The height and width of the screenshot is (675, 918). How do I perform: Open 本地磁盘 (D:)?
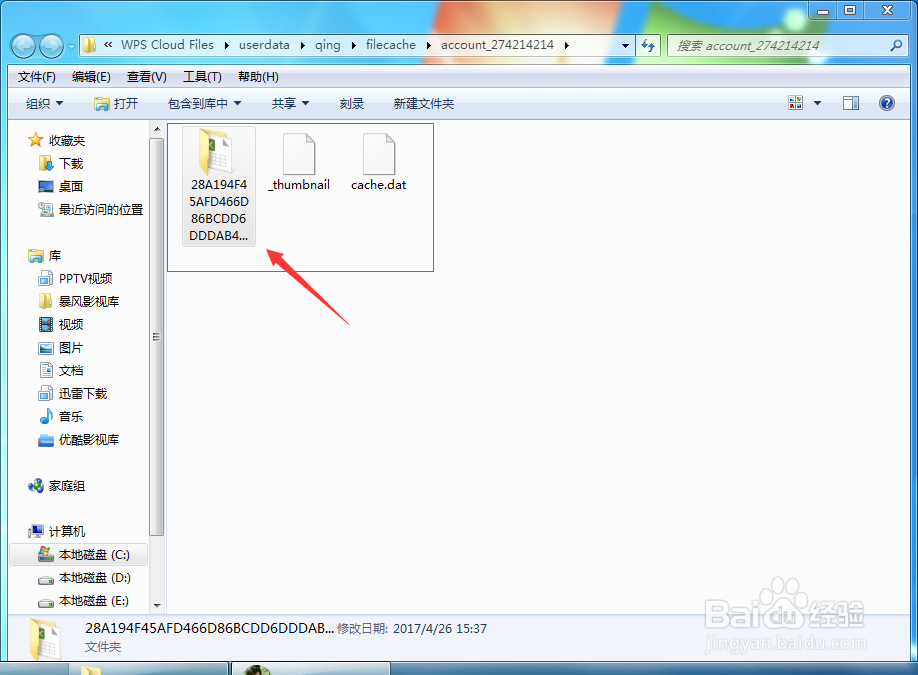tap(84, 578)
